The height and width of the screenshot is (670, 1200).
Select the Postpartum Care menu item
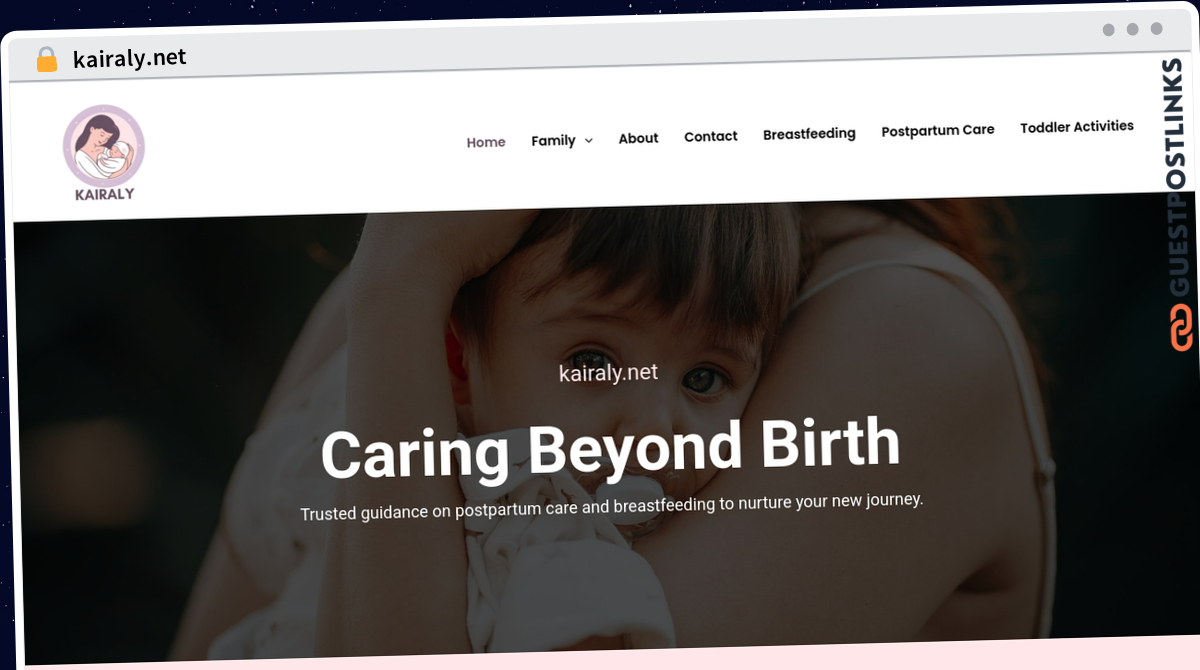click(938, 130)
